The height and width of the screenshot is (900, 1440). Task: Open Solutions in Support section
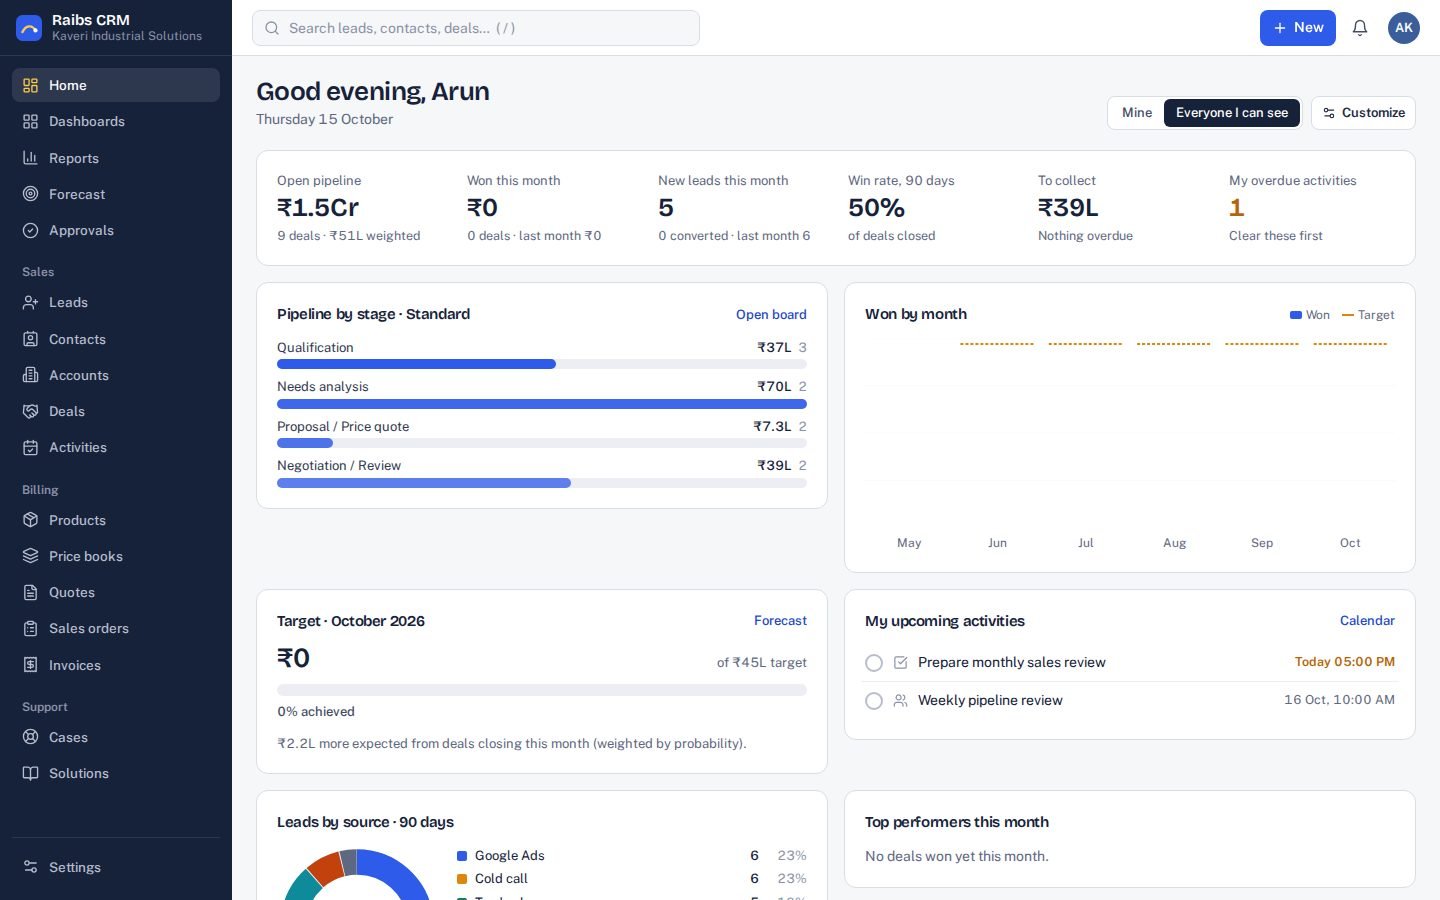pos(116,773)
